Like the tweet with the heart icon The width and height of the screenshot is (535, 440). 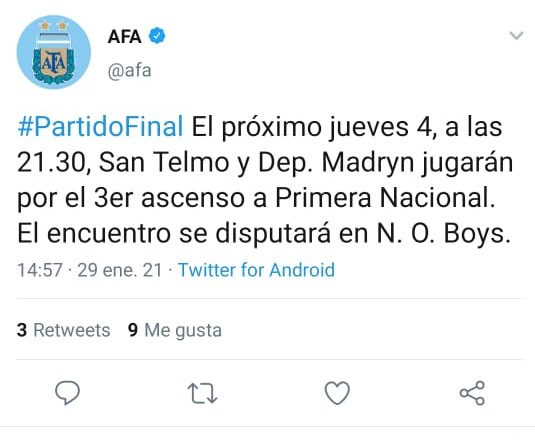click(337, 393)
